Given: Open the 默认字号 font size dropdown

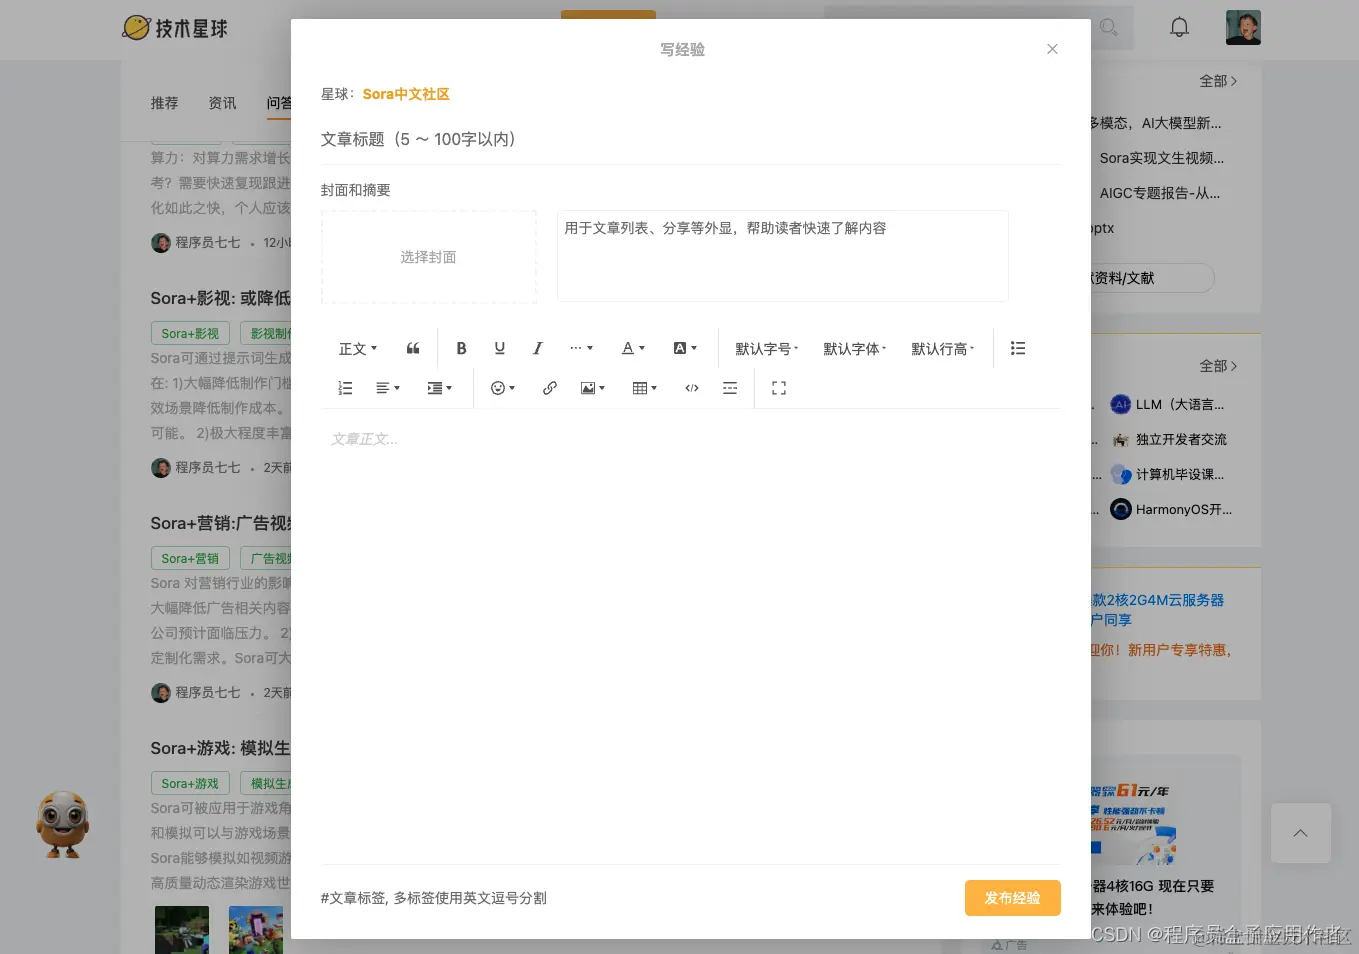Looking at the screenshot, I should click(766, 348).
